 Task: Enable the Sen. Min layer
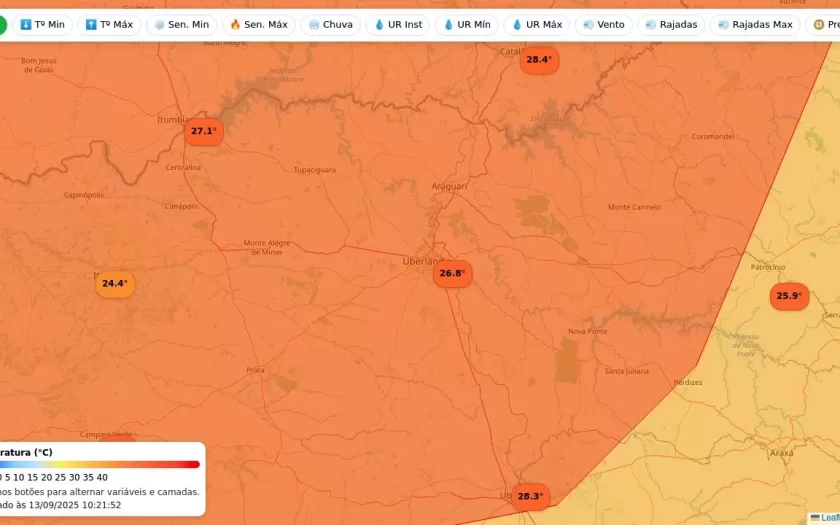(x=181, y=24)
